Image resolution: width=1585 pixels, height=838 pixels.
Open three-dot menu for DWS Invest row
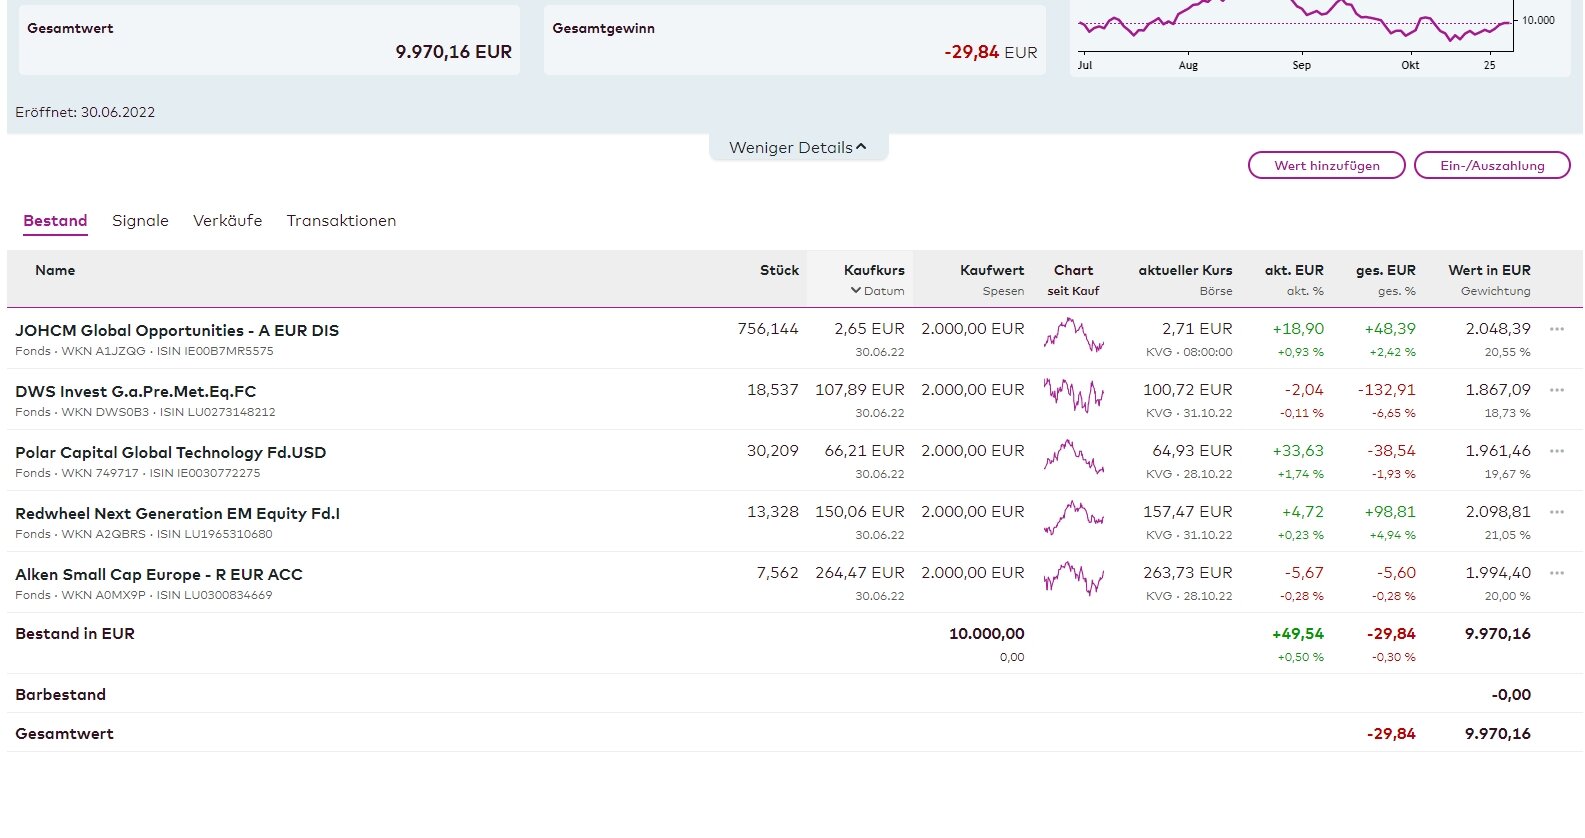[1556, 390]
